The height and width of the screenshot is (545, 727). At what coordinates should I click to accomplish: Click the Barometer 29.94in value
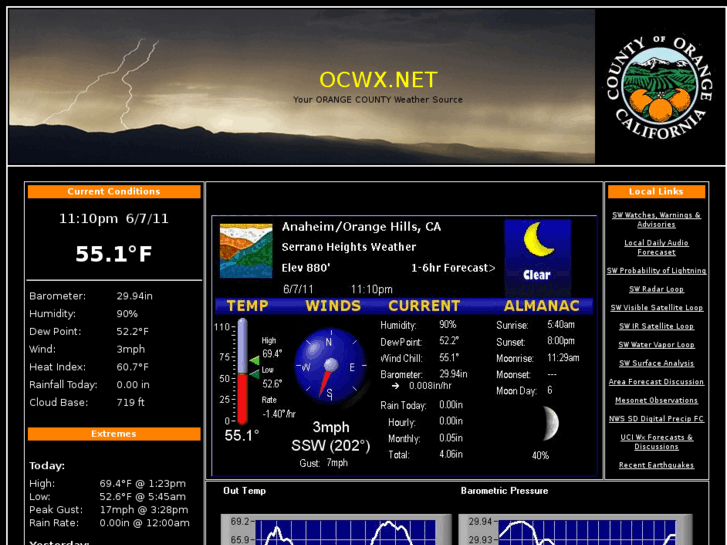pos(134,296)
